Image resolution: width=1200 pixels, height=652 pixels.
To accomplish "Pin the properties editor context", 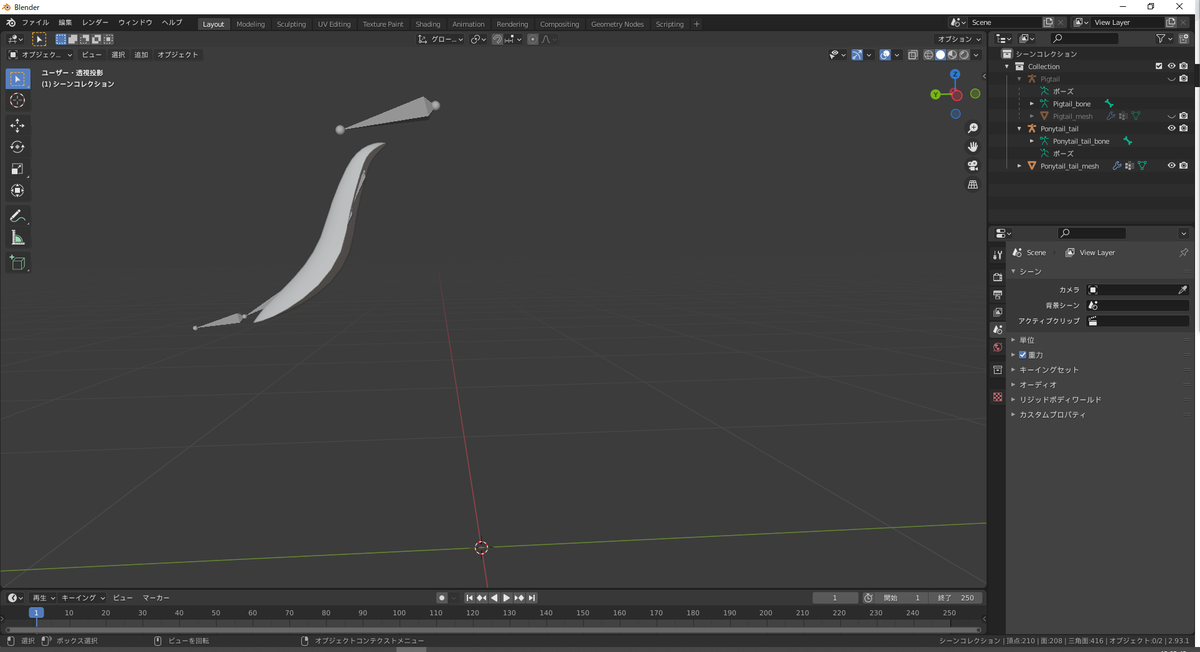I will click(1184, 253).
